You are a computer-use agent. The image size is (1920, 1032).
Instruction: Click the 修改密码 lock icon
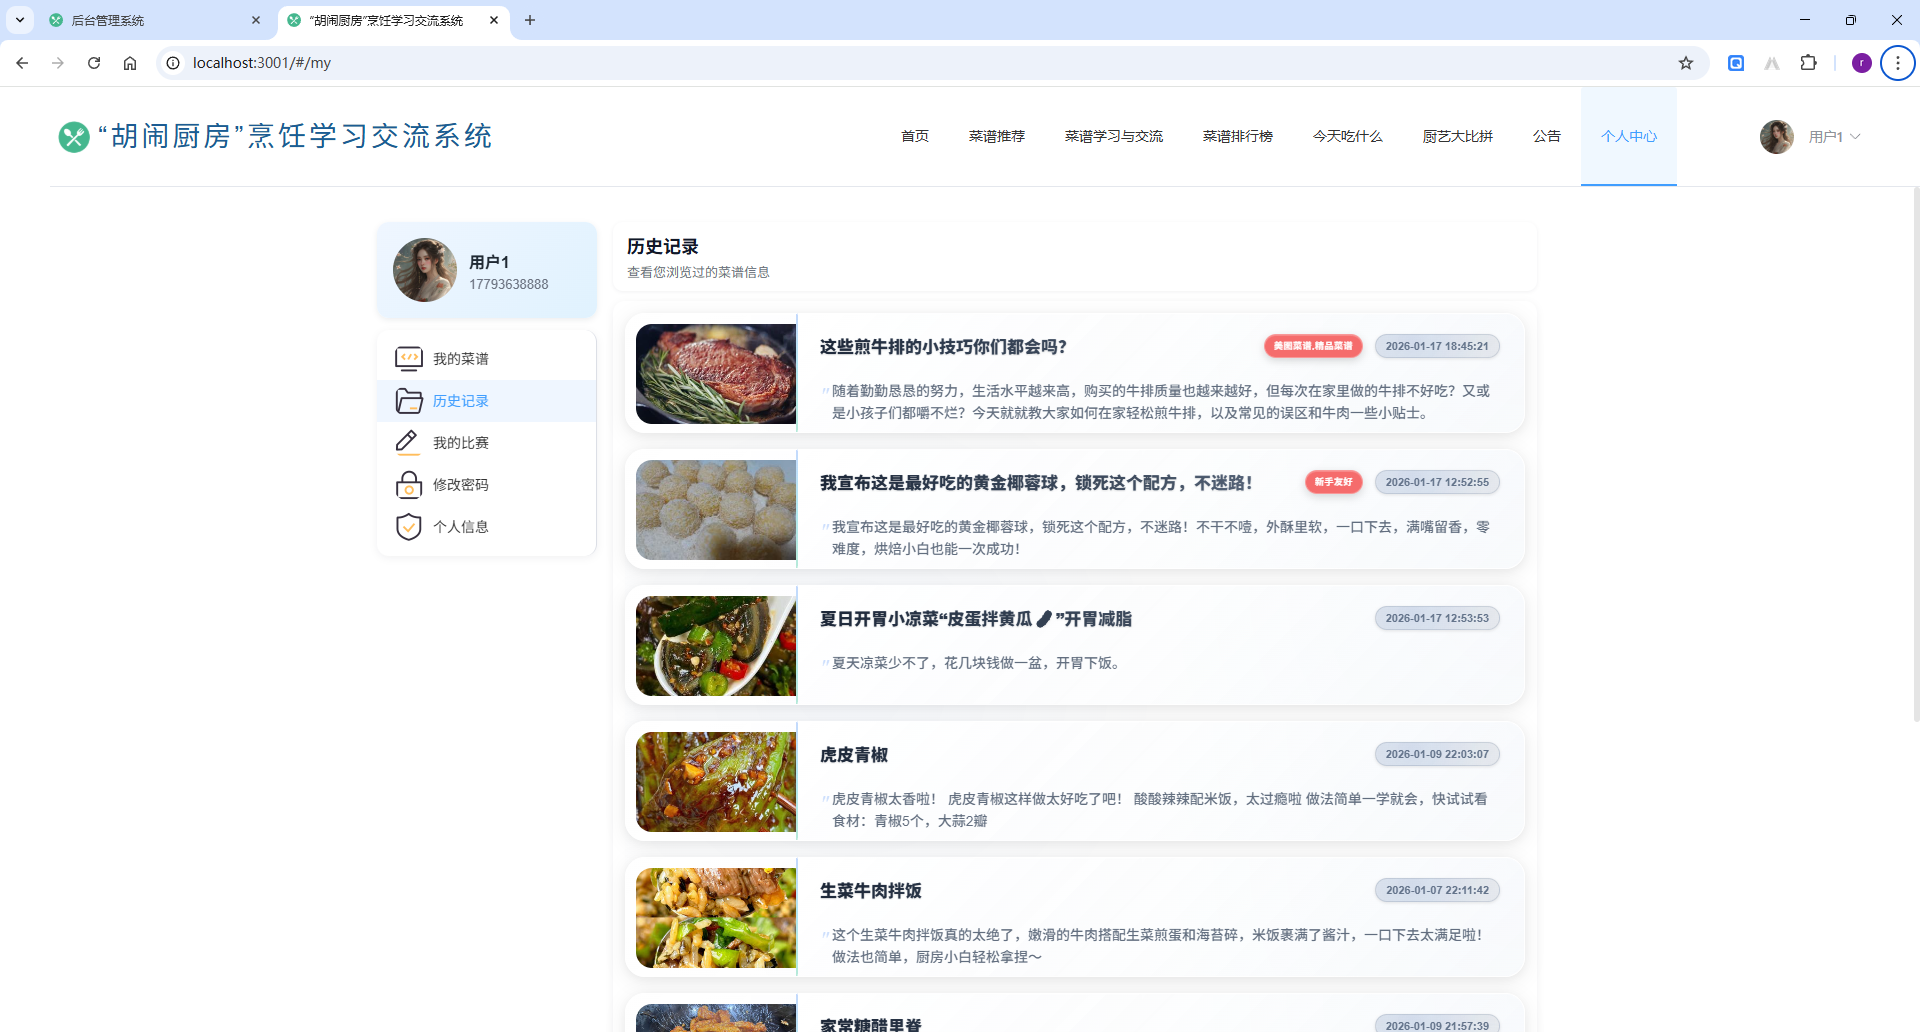(x=408, y=485)
